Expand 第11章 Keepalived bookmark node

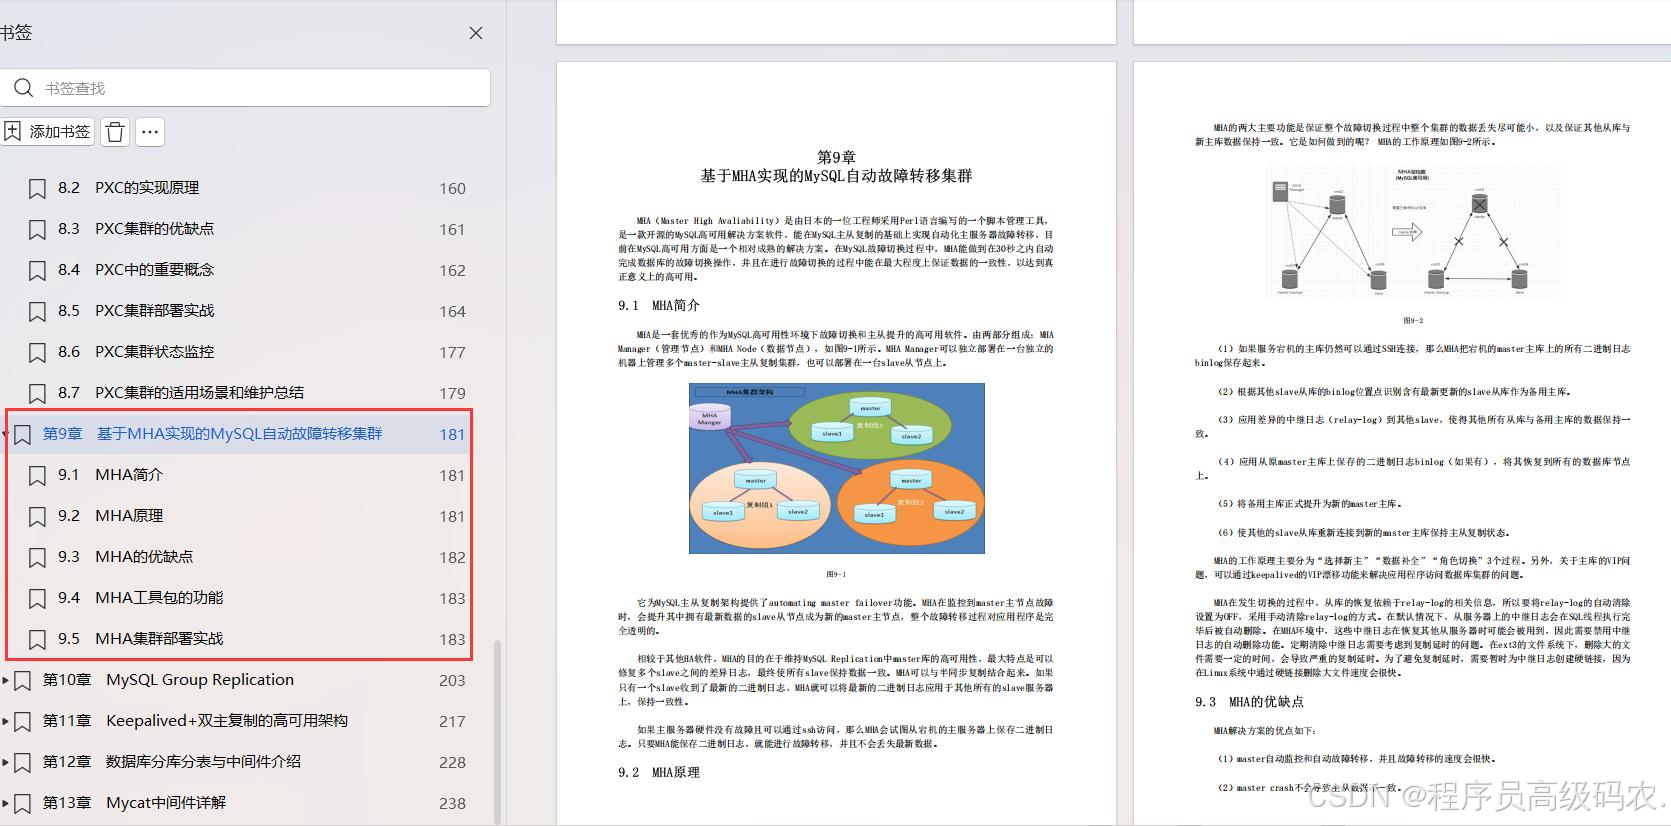pos(4,721)
